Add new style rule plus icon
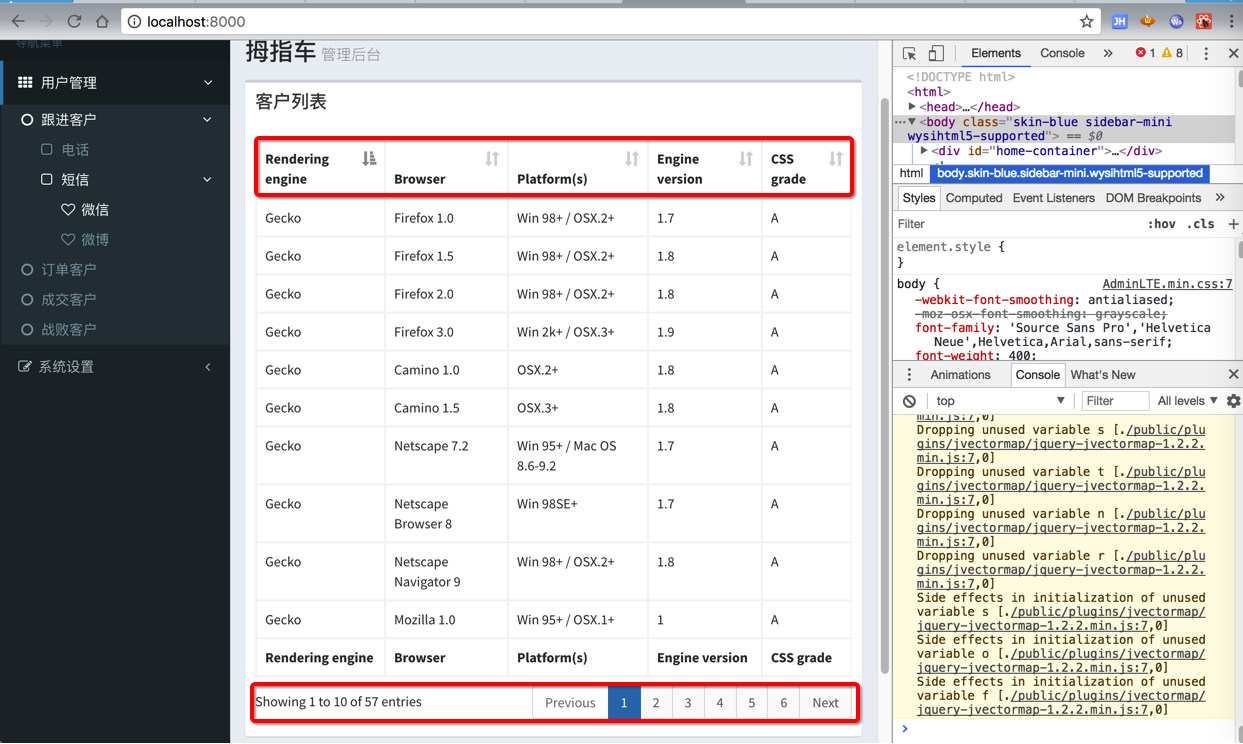The image size is (1243, 744). click(1233, 224)
